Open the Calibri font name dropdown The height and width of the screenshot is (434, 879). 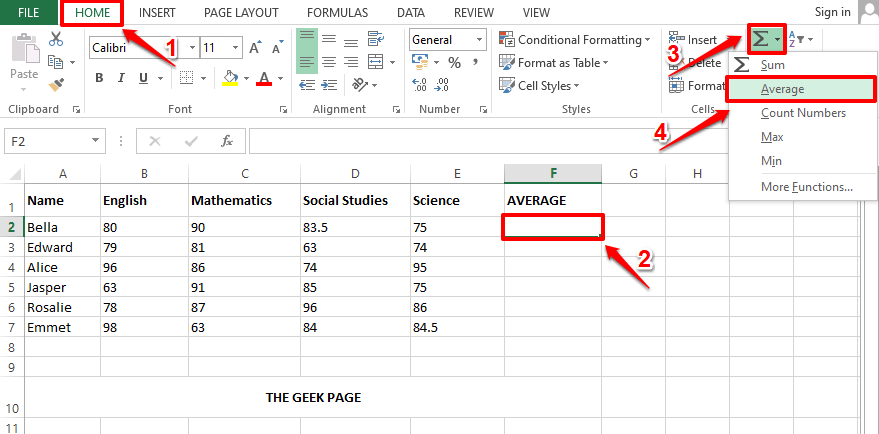tap(192, 48)
